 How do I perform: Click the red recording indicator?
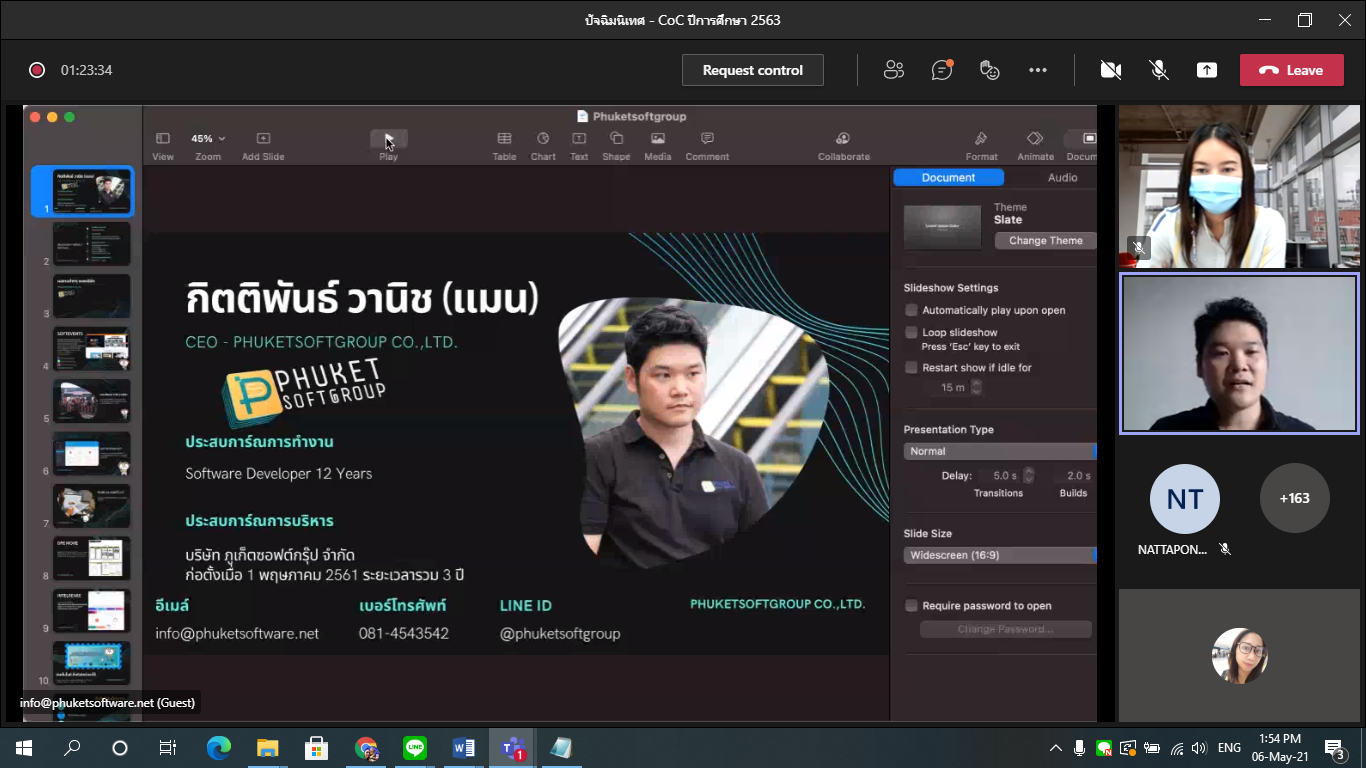click(x=37, y=70)
